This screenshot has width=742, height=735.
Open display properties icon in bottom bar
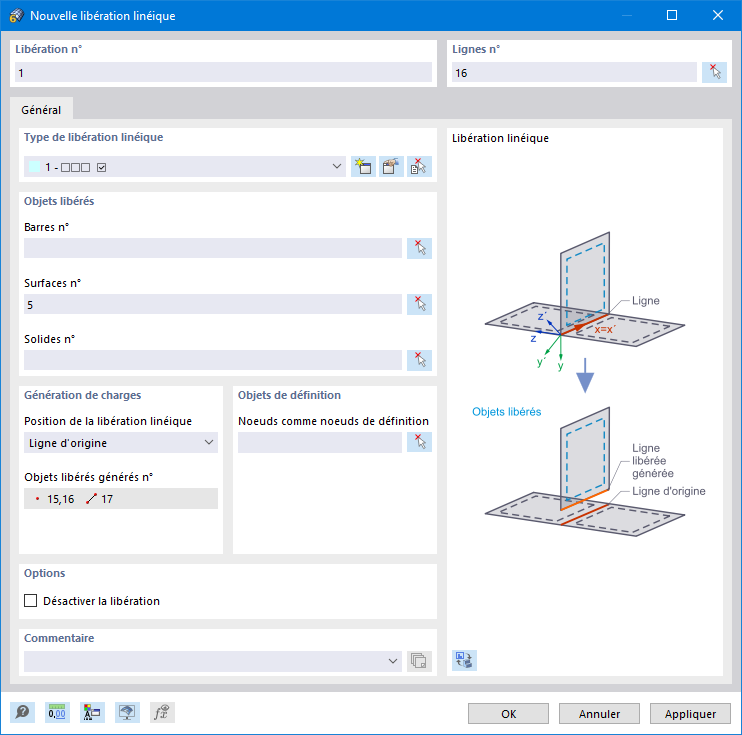pyautogui.click(x=92, y=712)
